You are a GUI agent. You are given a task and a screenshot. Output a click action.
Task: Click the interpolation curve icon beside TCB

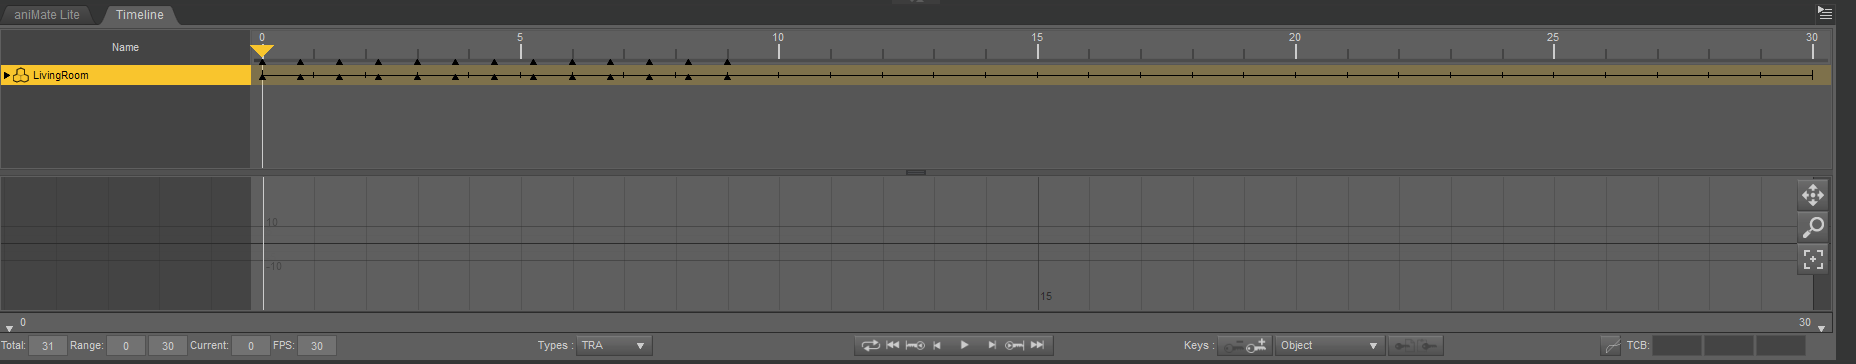(x=1611, y=346)
